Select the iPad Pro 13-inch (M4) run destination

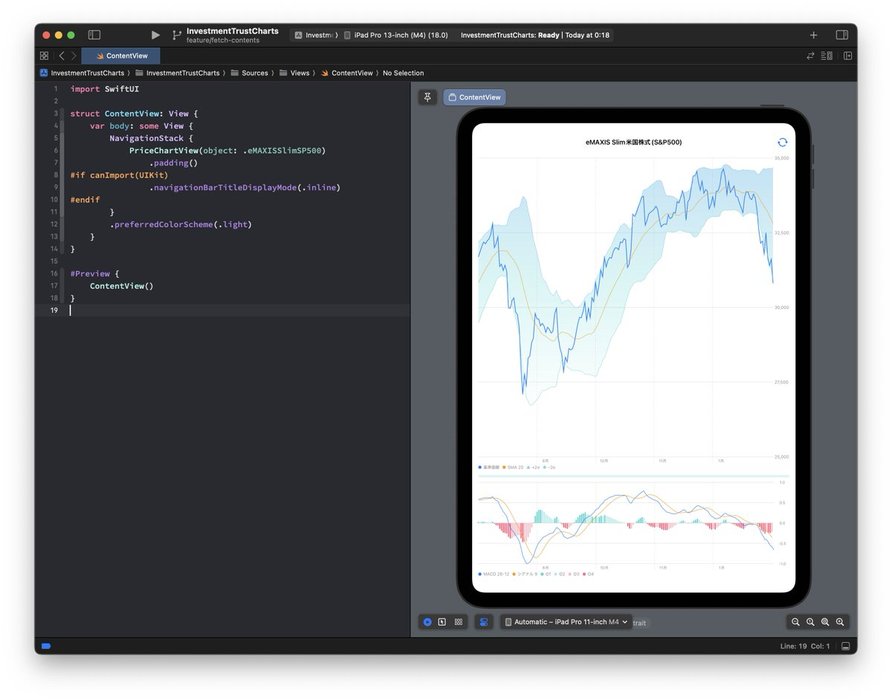397,35
